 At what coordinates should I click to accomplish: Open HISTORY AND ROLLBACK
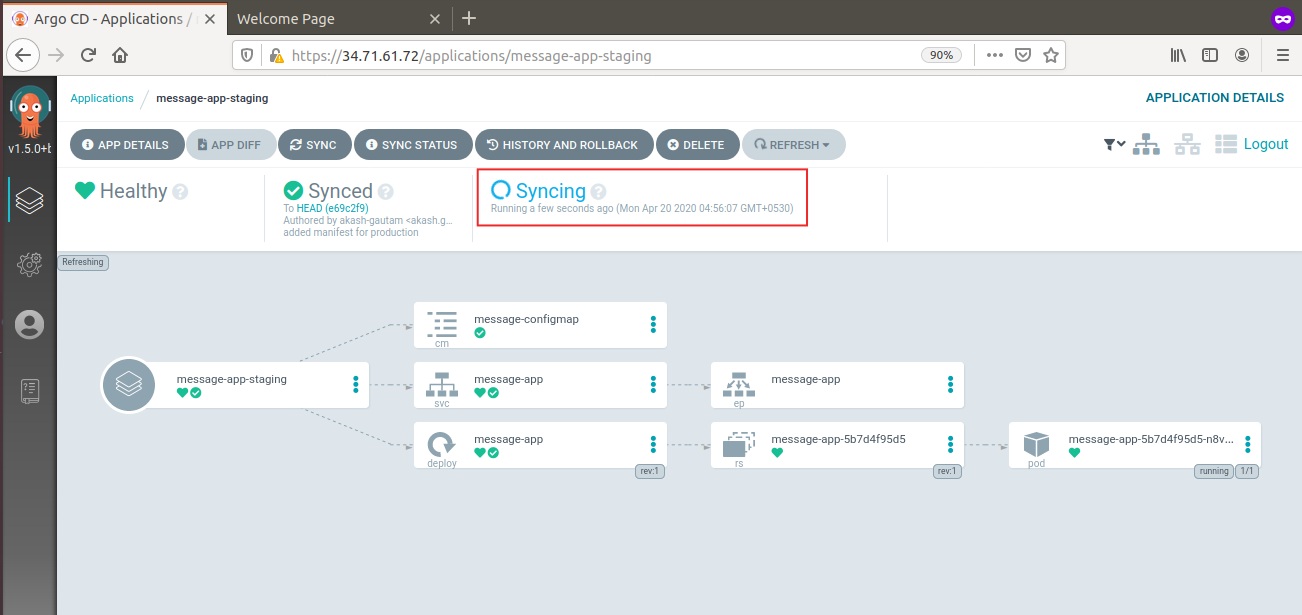pos(562,145)
